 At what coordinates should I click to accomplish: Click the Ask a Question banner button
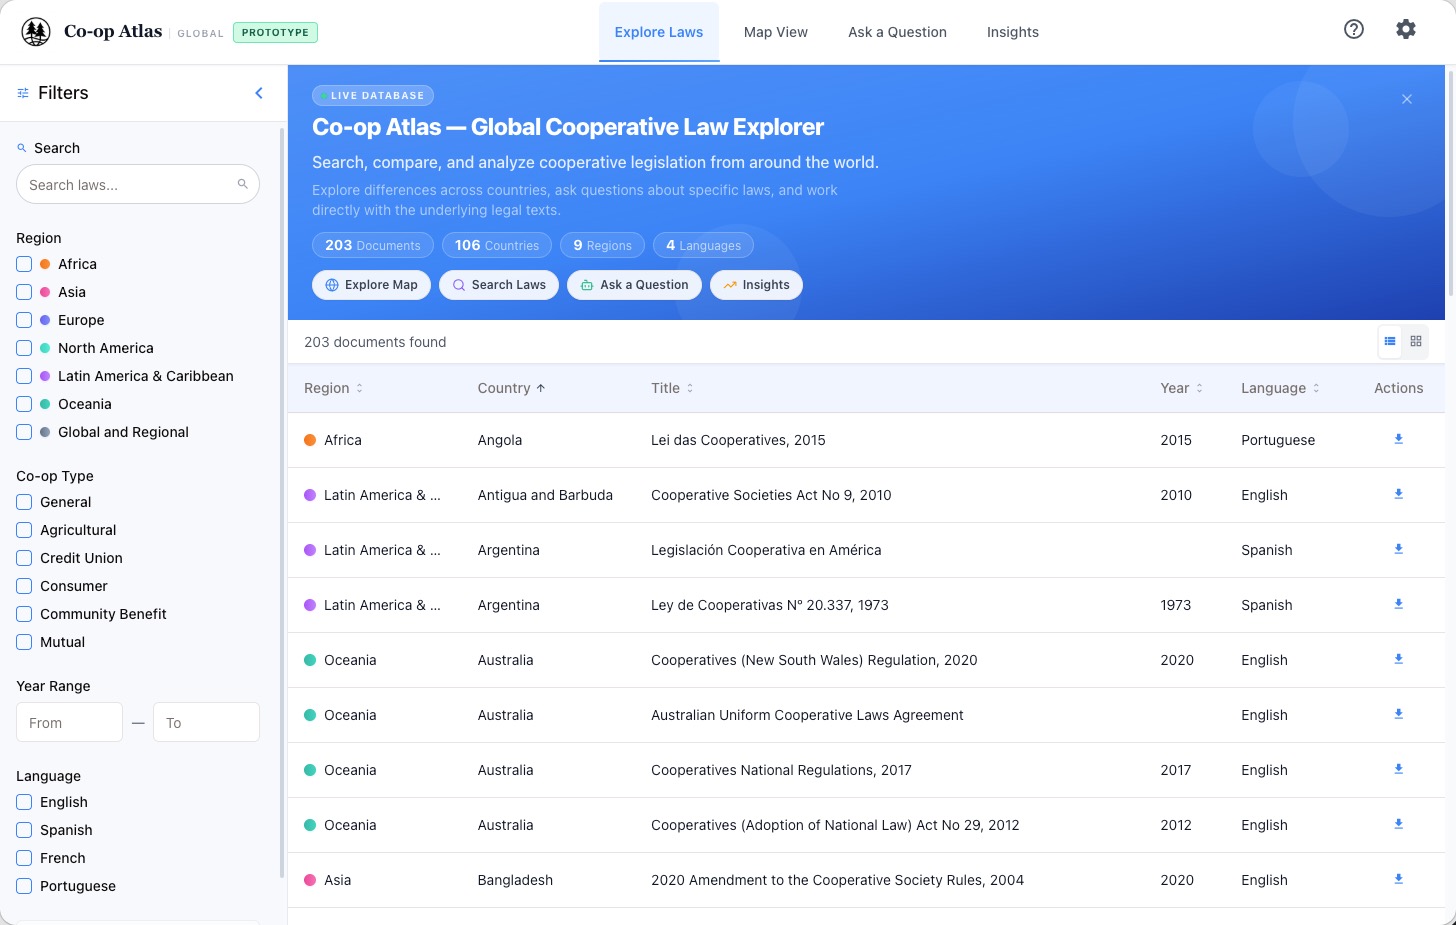pyautogui.click(x=634, y=285)
